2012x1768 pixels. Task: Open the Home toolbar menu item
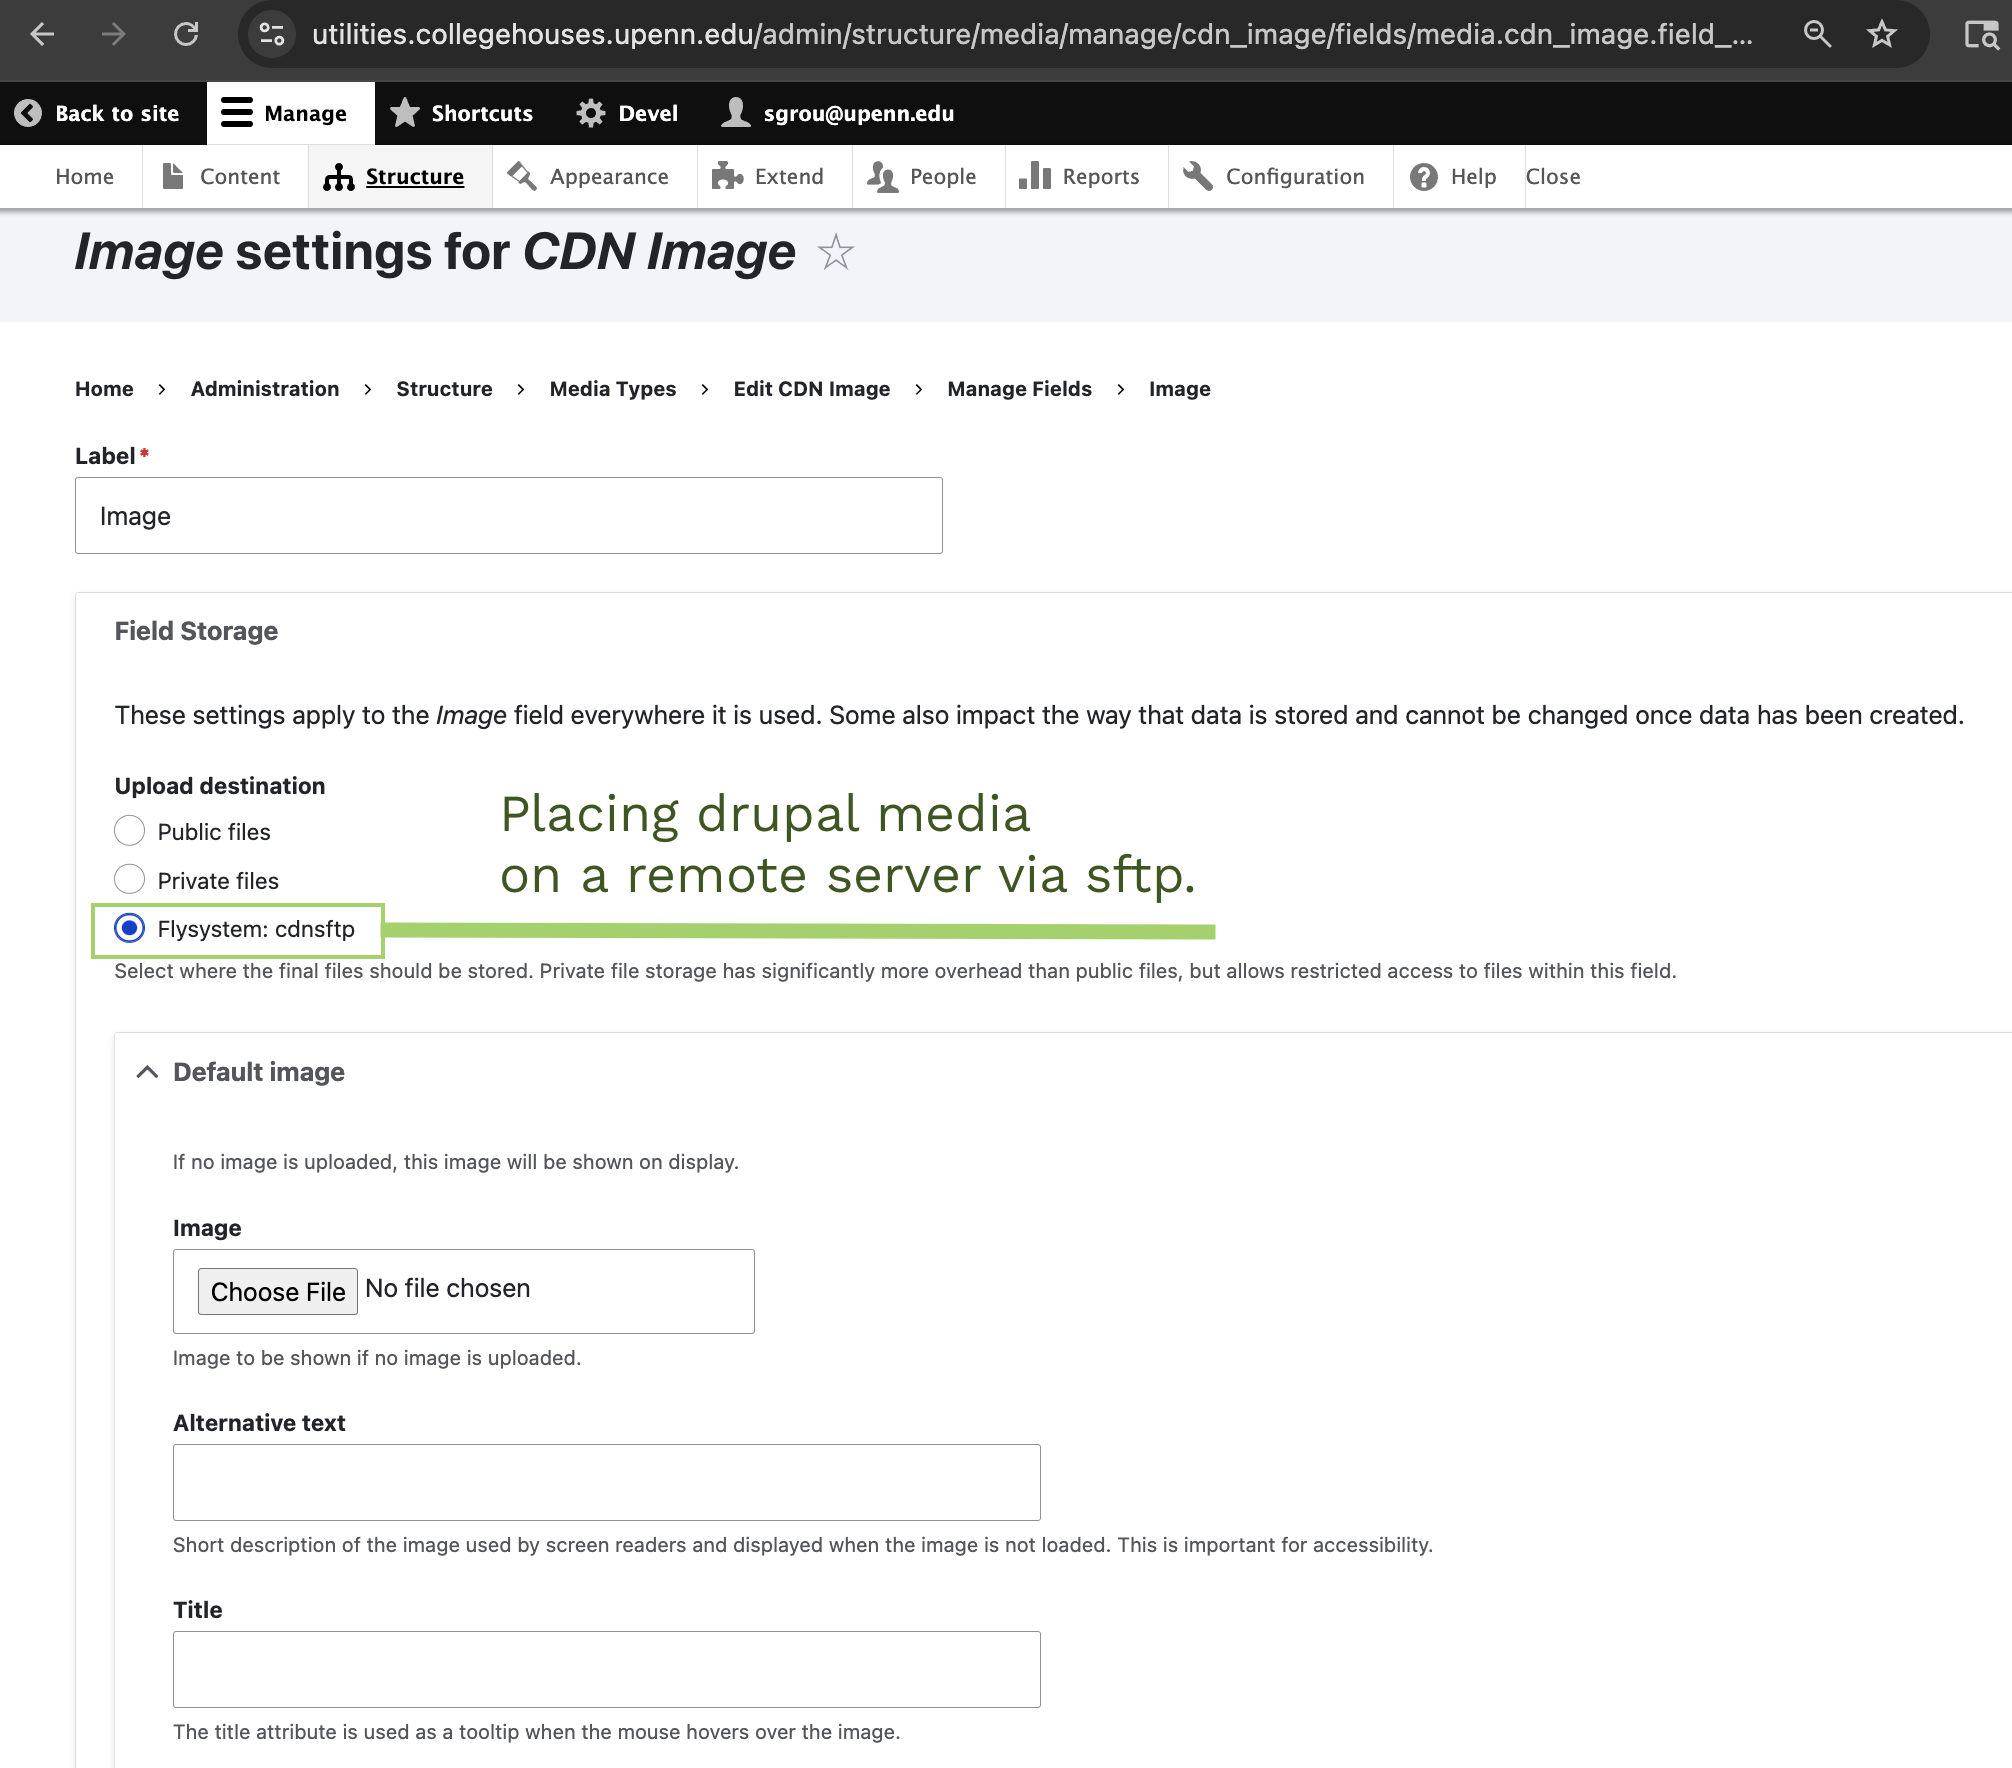[x=84, y=176]
